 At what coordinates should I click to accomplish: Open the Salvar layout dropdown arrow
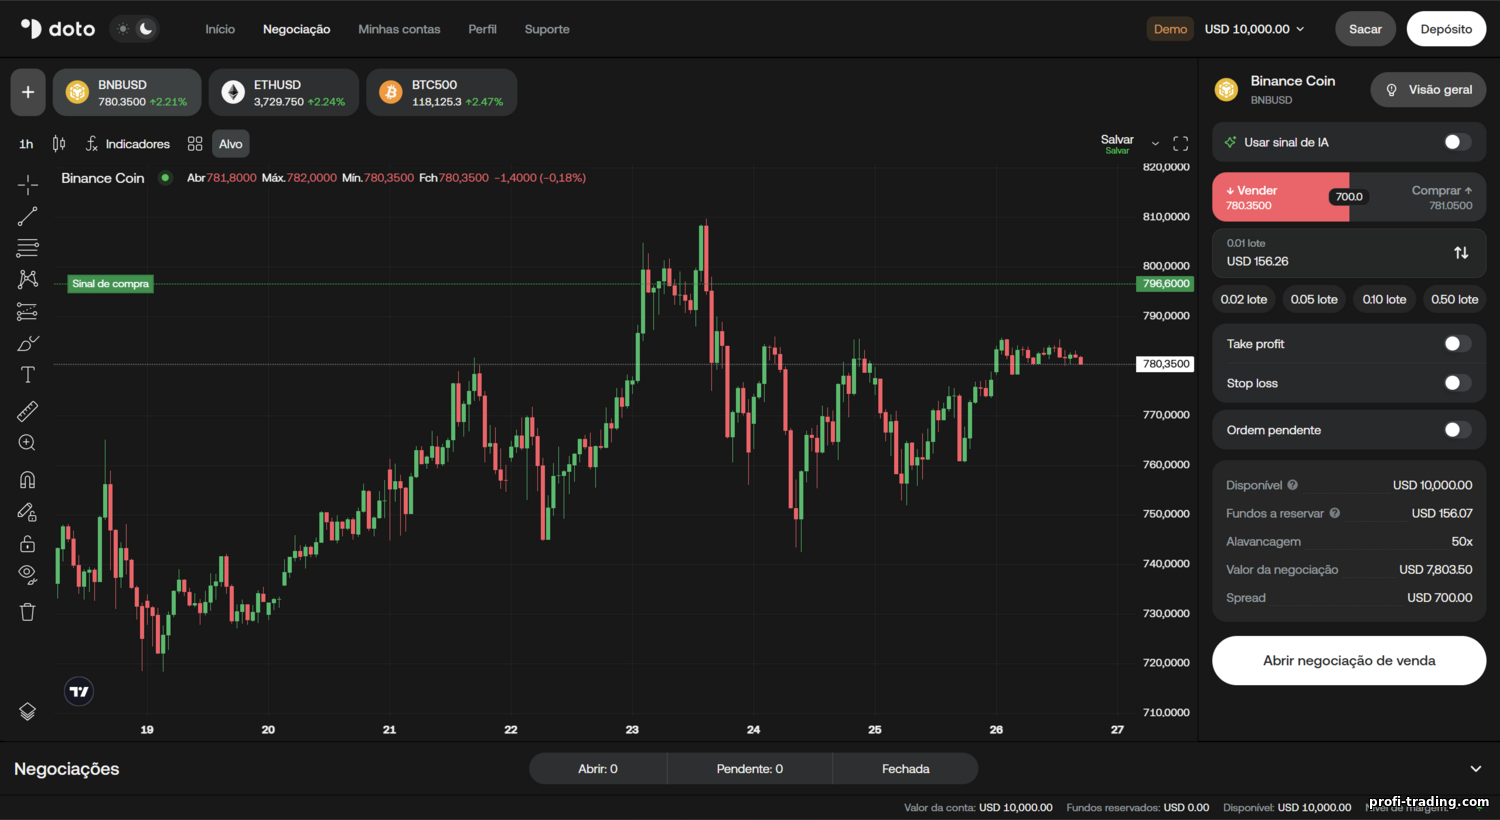click(1155, 144)
